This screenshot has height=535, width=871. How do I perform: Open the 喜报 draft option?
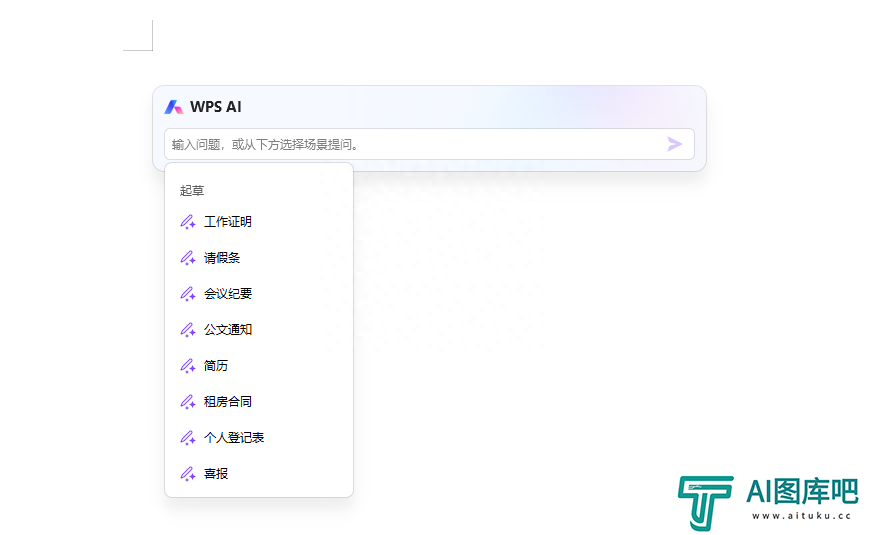click(x=259, y=474)
